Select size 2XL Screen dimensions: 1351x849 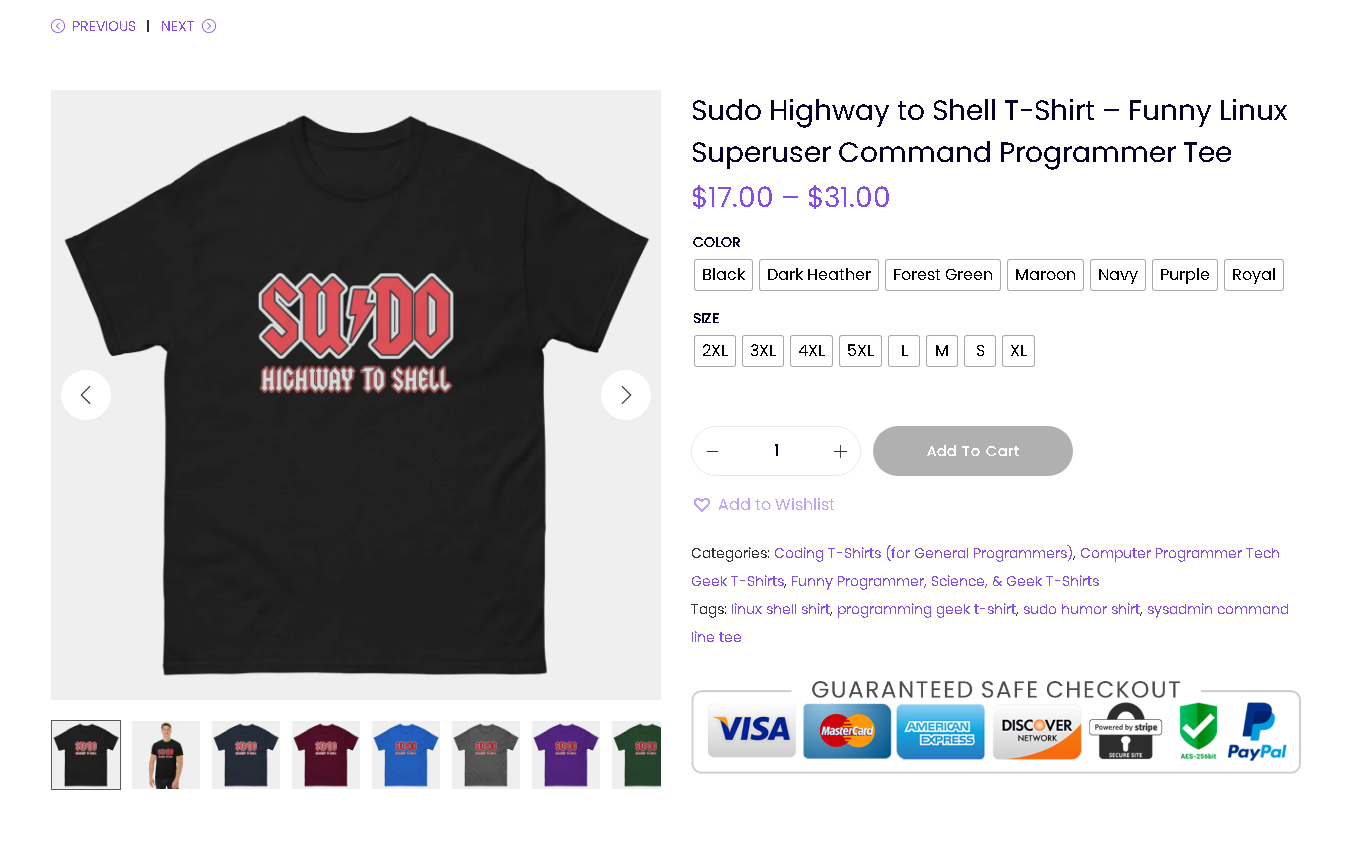[x=715, y=351]
